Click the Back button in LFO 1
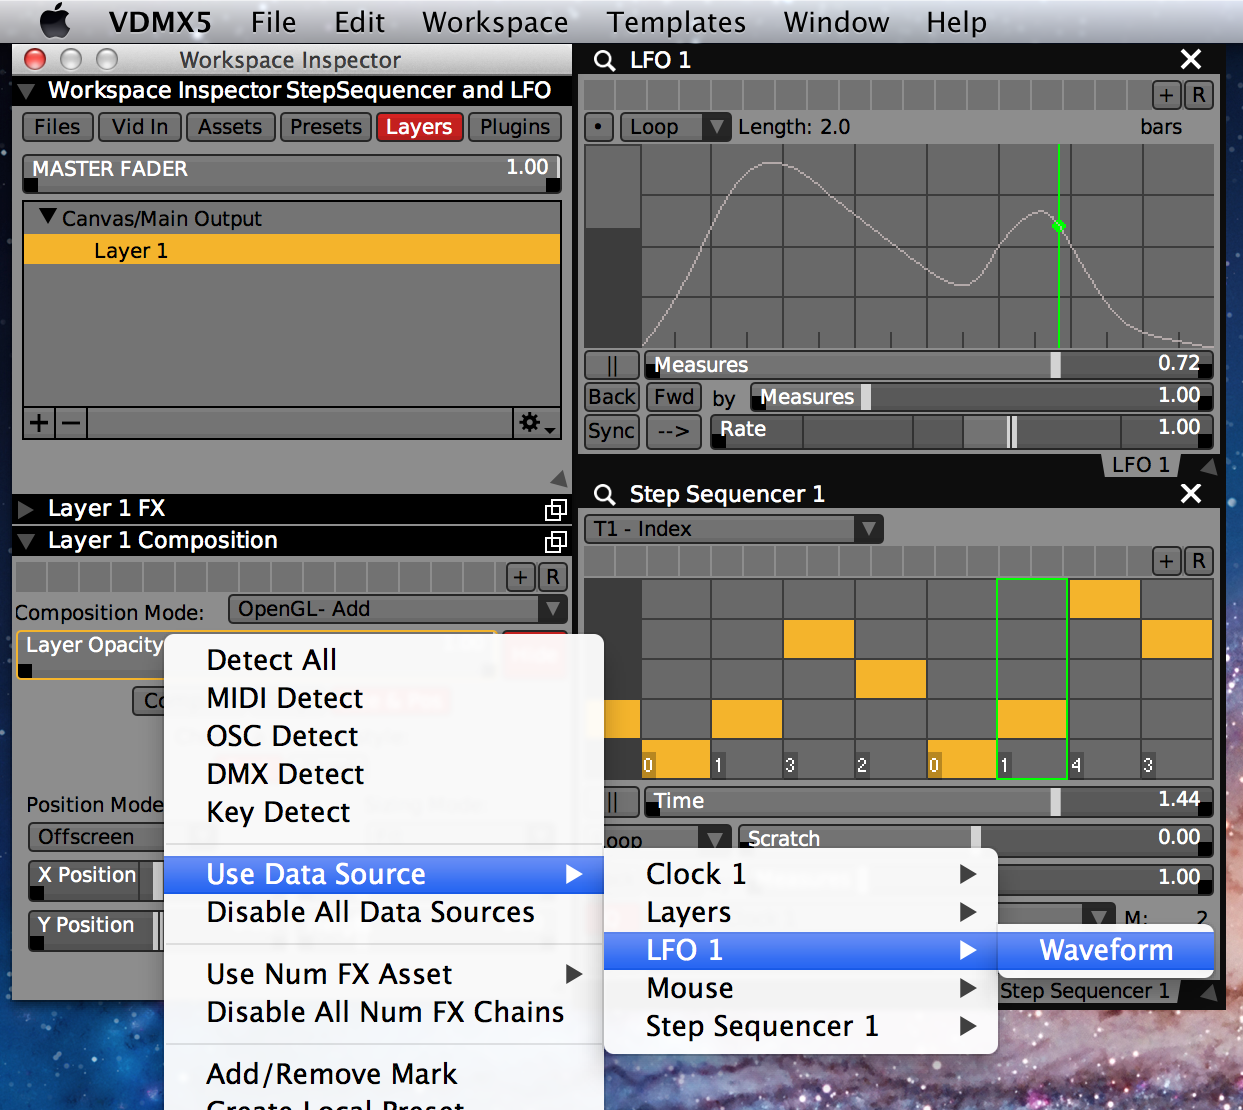 612,397
